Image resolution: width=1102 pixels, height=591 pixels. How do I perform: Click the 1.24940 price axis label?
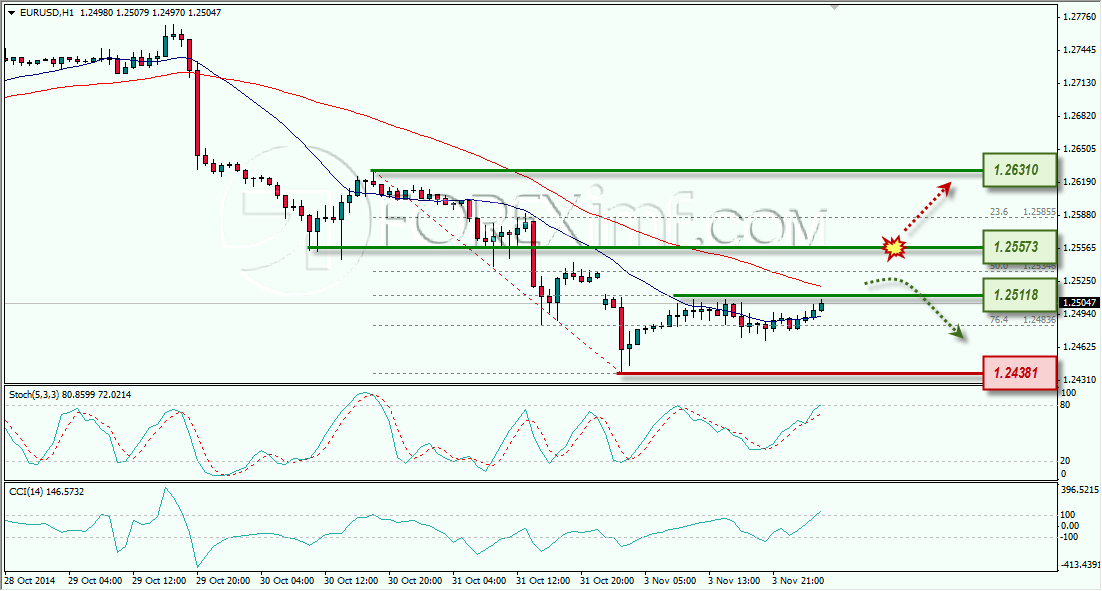[x=1079, y=314]
